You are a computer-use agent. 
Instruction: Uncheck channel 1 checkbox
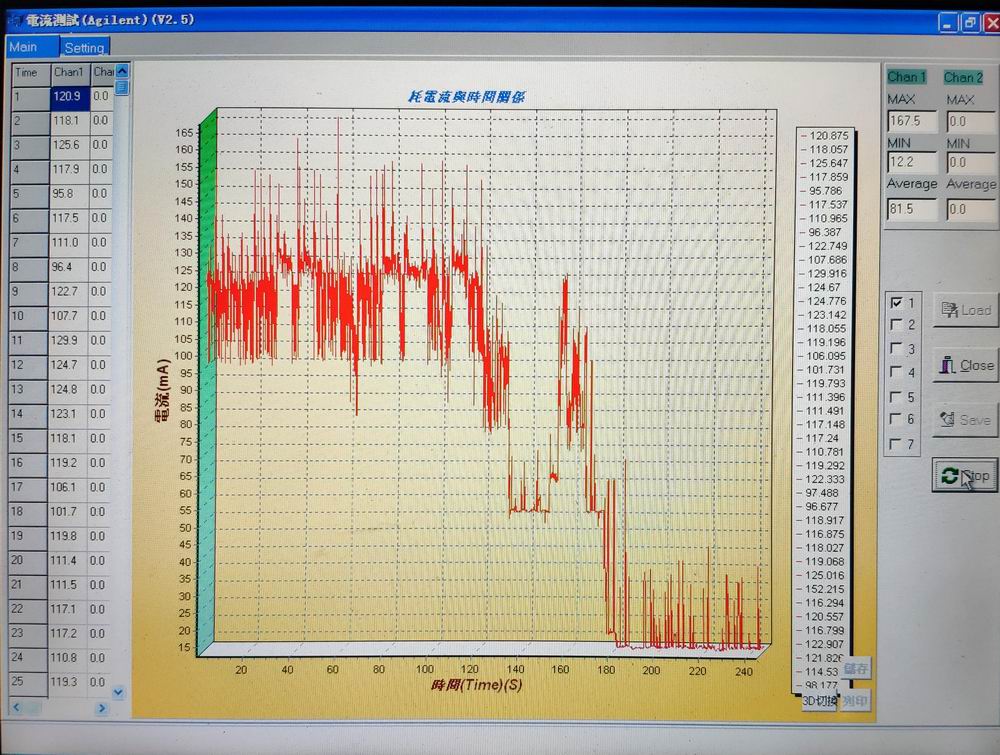coord(896,302)
